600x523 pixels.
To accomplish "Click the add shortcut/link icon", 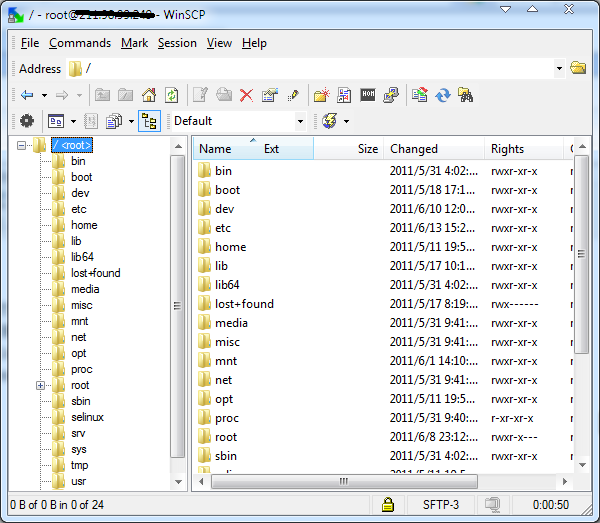I will point(344,95).
